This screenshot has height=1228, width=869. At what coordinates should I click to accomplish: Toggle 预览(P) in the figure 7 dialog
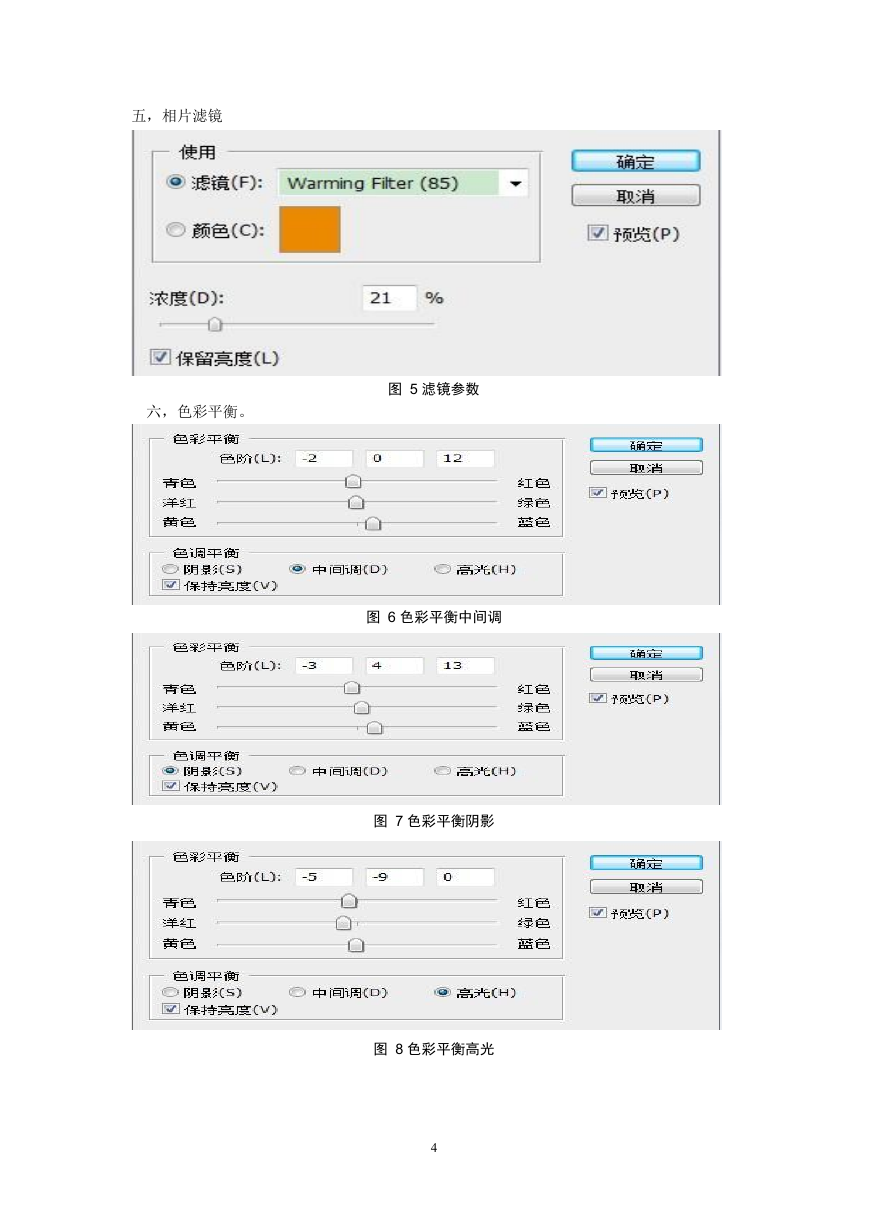coord(597,698)
